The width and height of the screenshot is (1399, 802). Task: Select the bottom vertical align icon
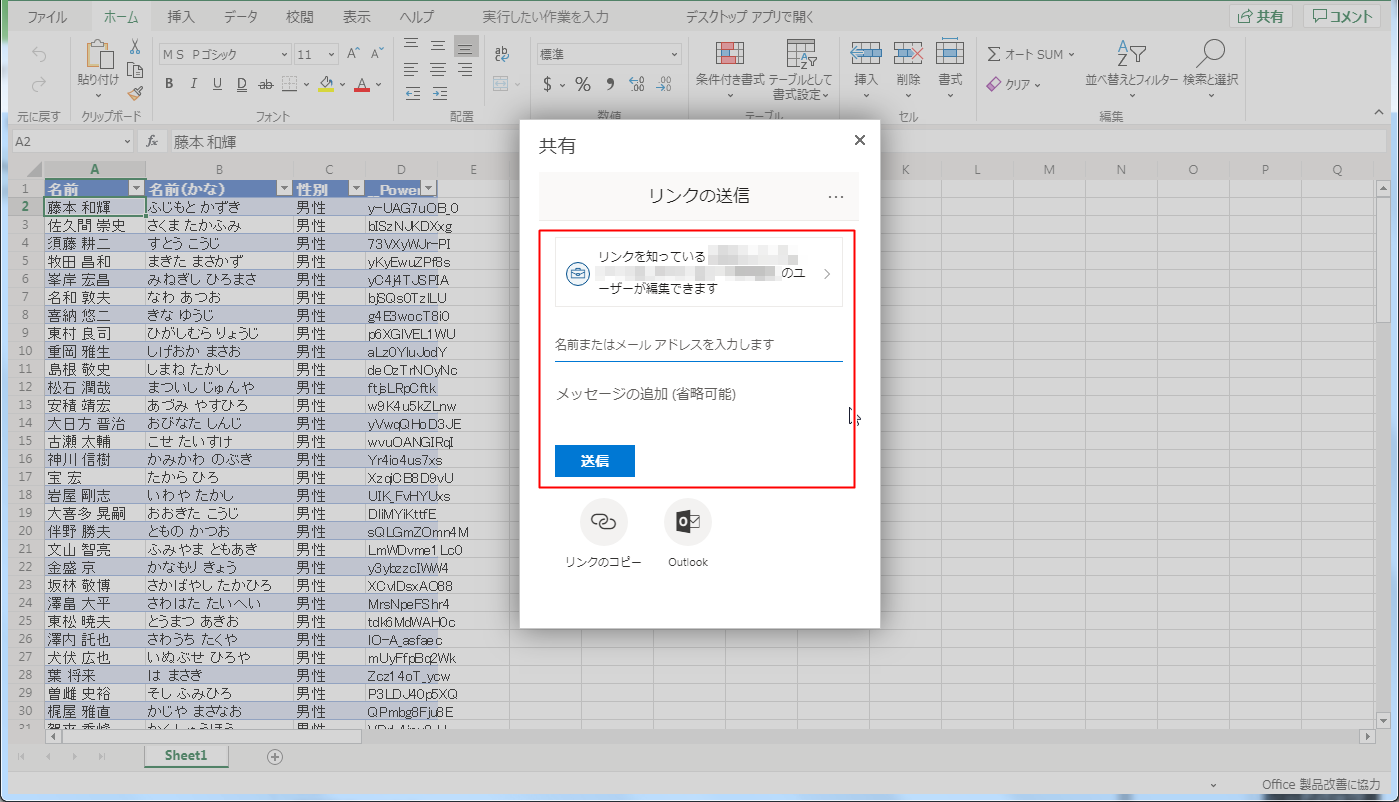tap(465, 46)
